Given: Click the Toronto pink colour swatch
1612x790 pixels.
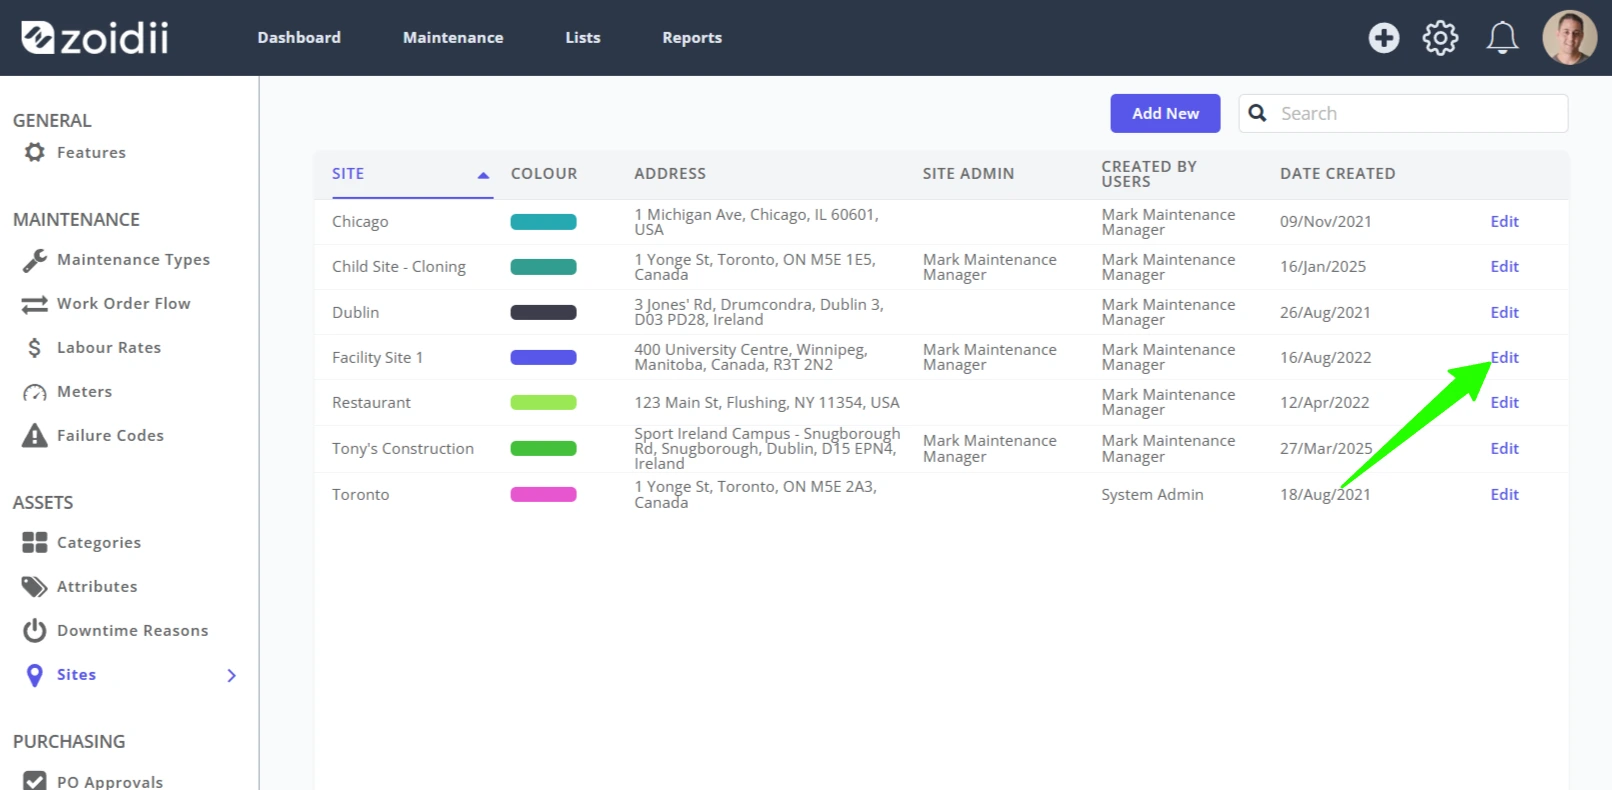Looking at the screenshot, I should click(543, 494).
